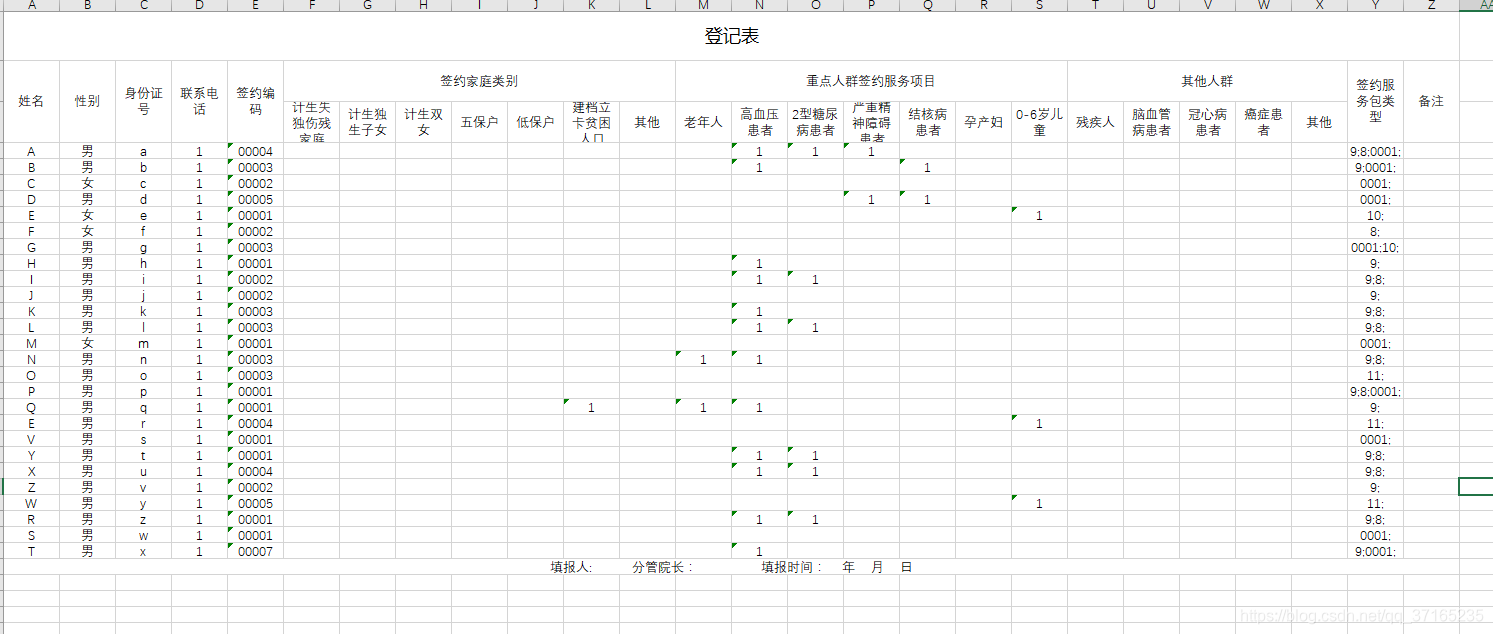Select the '11;' package cell in row O
1493x634 pixels.
[1375, 375]
